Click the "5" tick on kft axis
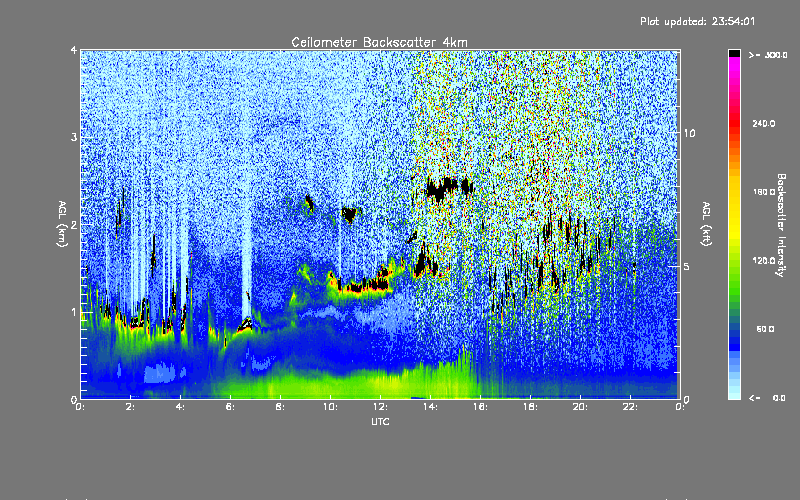Viewport: 800px width, 500px height. [687, 266]
